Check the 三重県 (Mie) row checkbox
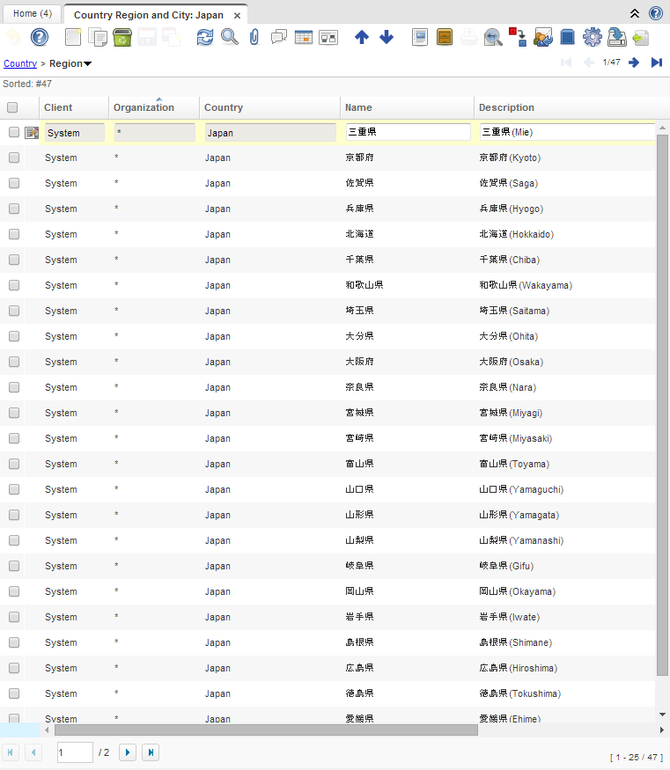This screenshot has width=670, height=770. click(14, 132)
